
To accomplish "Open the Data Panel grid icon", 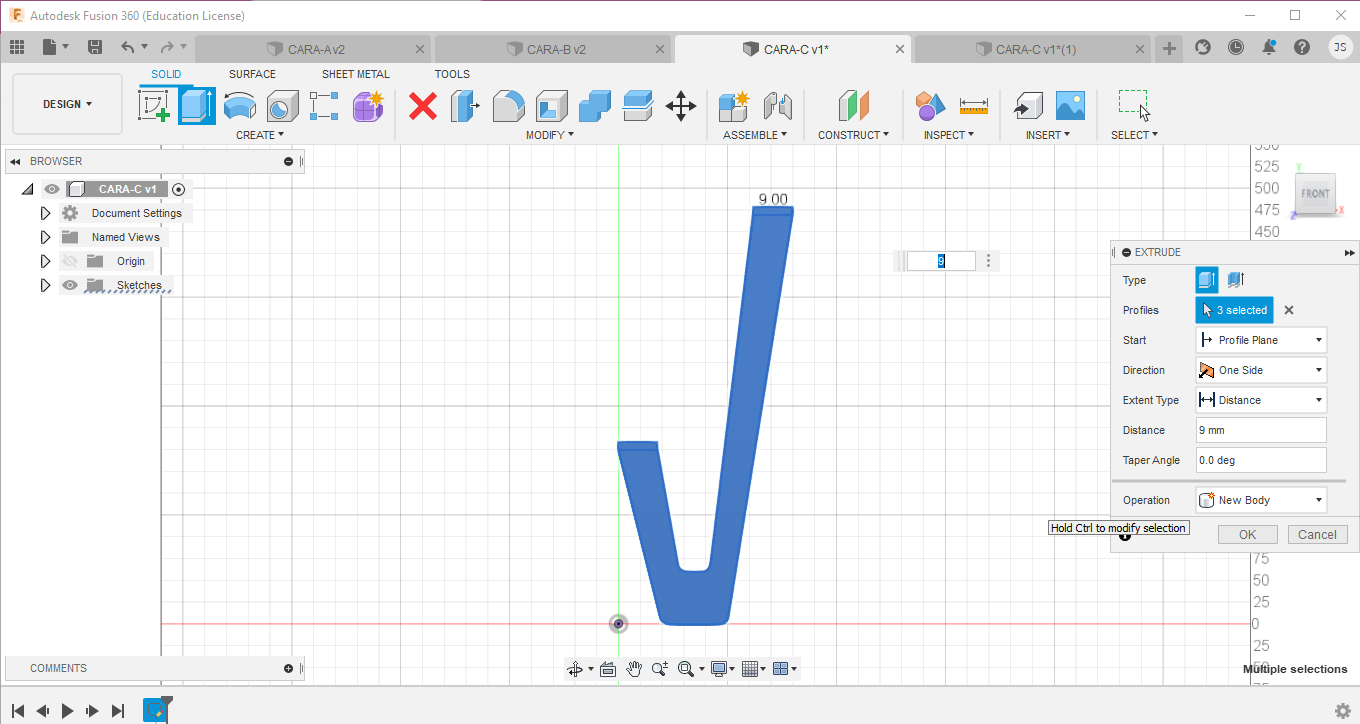I will (17, 47).
